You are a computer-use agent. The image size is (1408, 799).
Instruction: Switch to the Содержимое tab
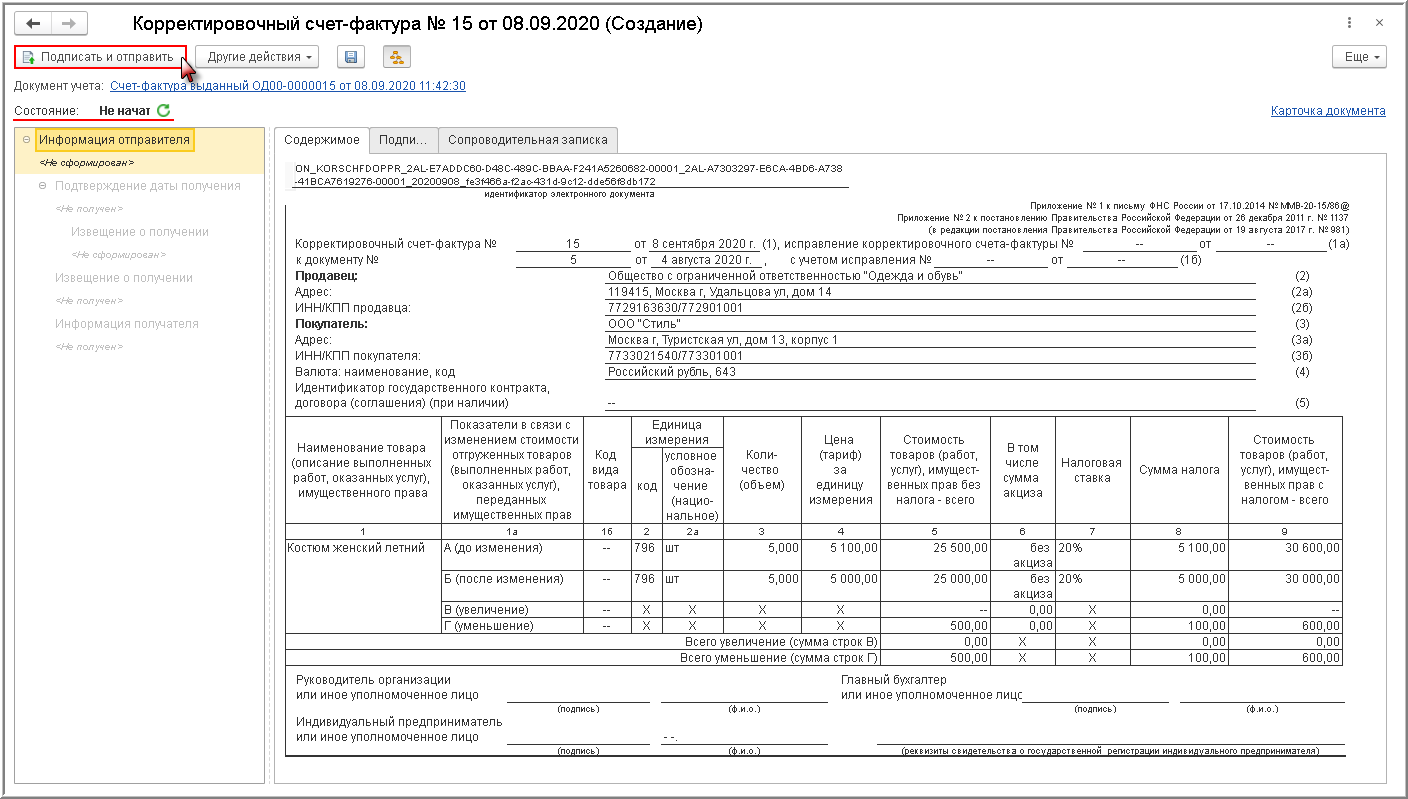point(322,140)
